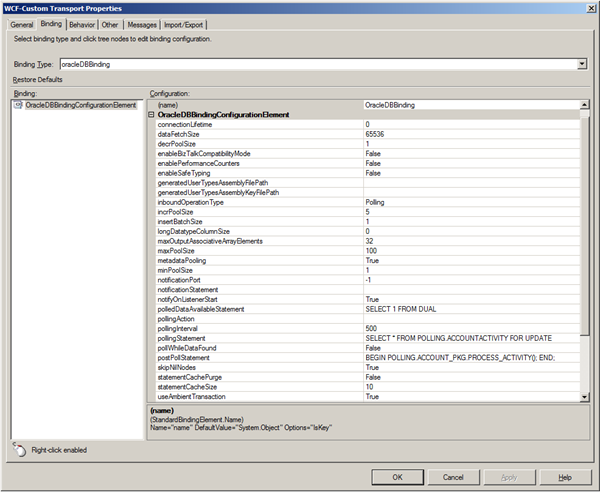Viewport: 600px width, 492px height.
Task: Select the skipNilNodes property
Action: tap(368, 367)
